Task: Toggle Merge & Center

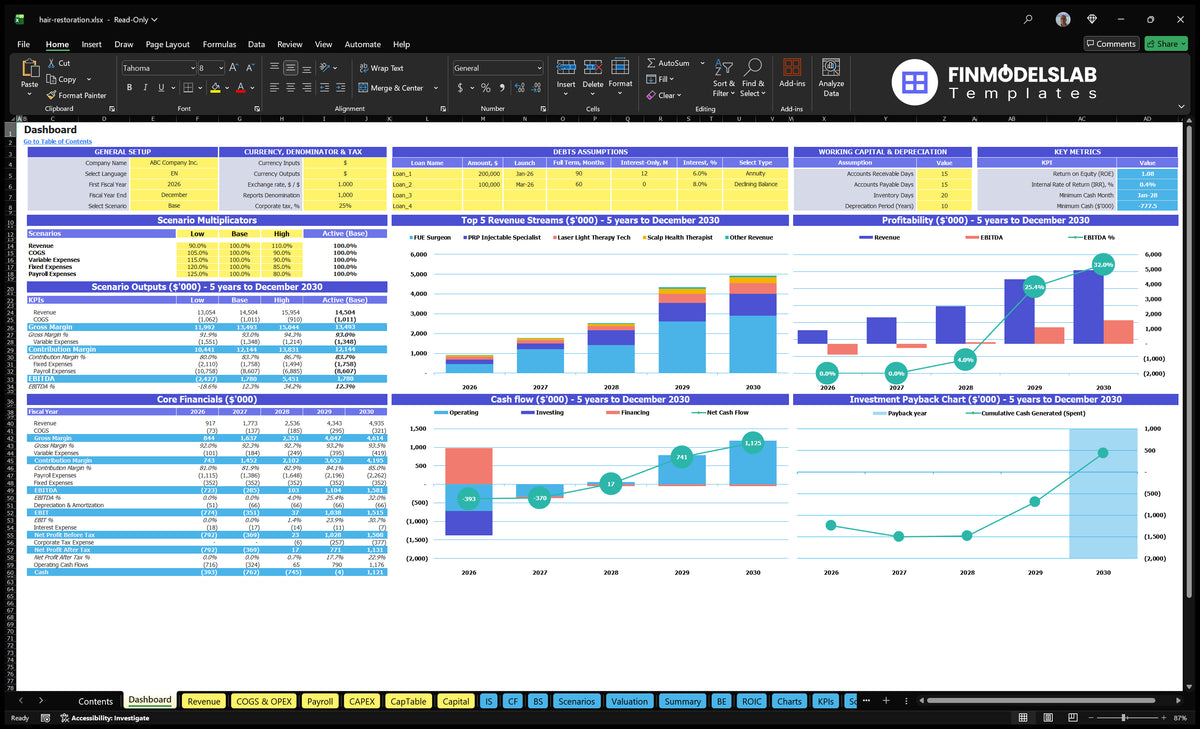Action: 390,88
